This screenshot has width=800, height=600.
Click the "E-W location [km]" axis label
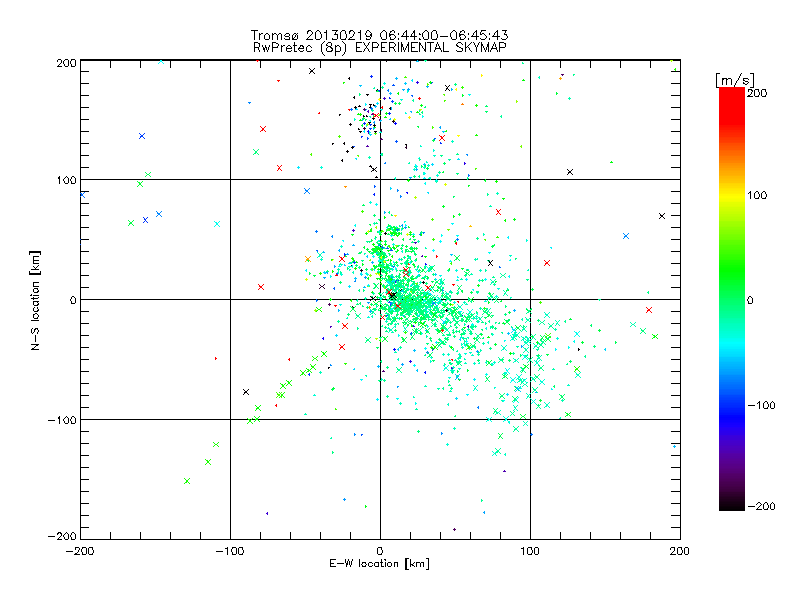[379, 563]
